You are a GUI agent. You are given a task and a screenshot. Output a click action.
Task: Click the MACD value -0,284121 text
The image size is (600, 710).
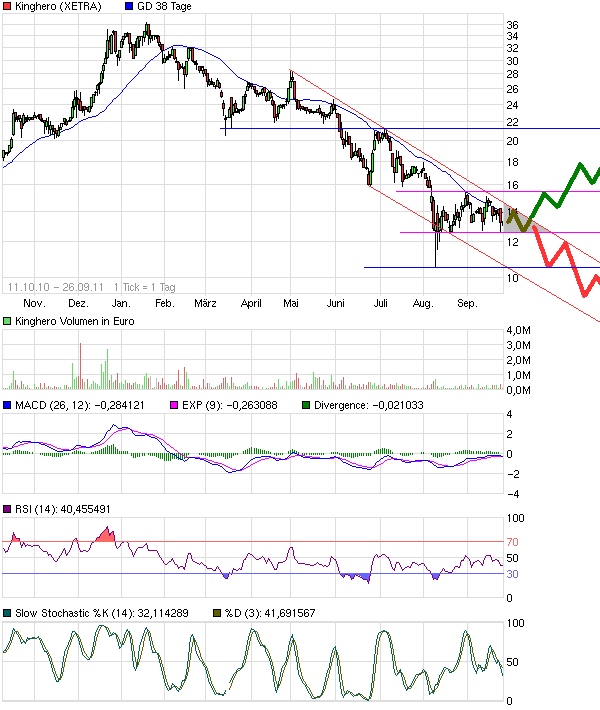click(120, 405)
